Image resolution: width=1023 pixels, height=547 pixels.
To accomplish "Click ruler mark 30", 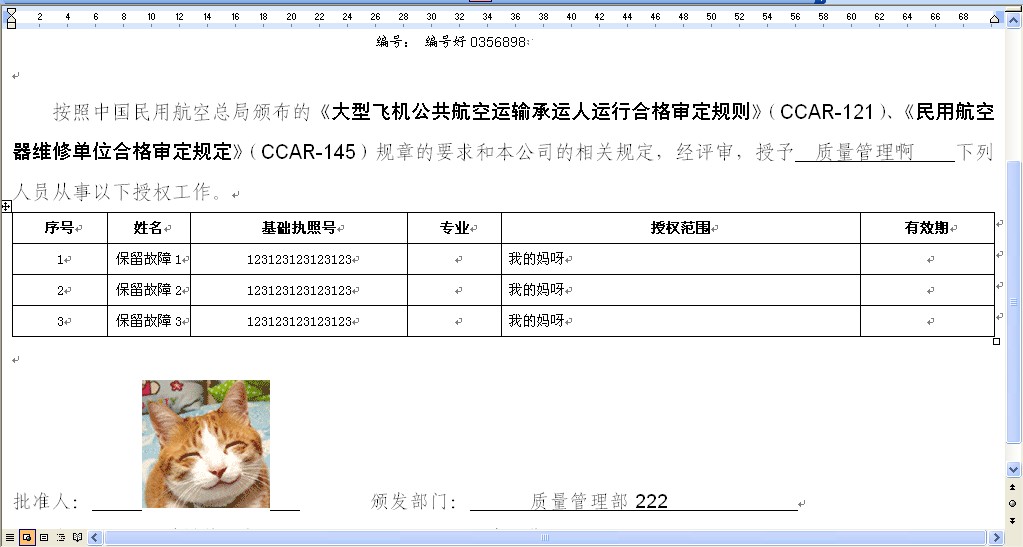I will pyautogui.click(x=431, y=17).
